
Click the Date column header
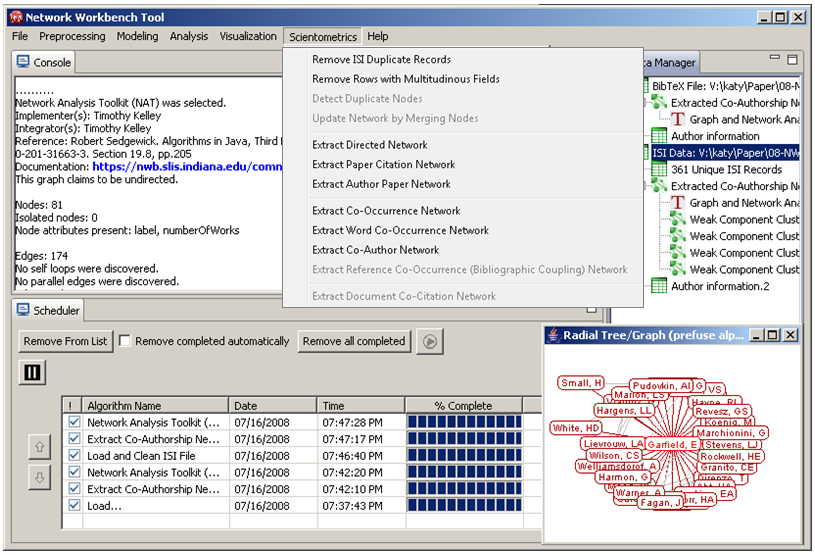click(x=273, y=405)
